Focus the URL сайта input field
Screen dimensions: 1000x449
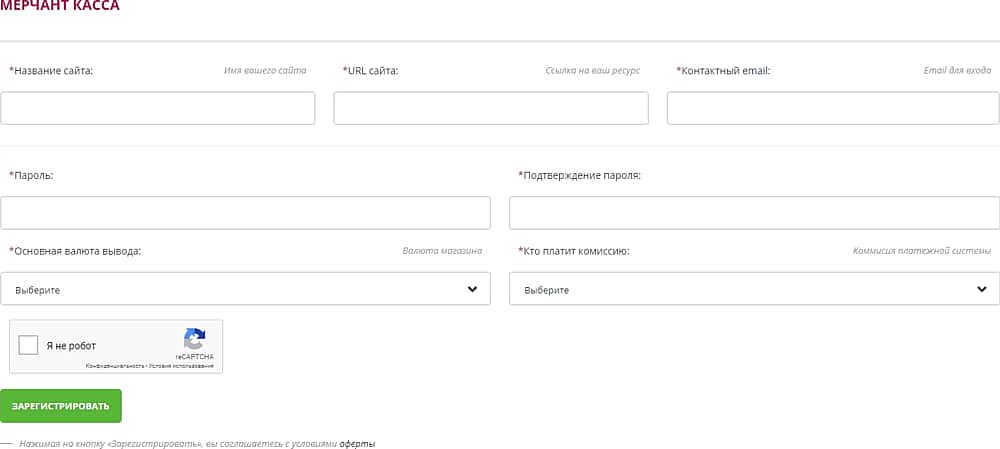point(491,108)
